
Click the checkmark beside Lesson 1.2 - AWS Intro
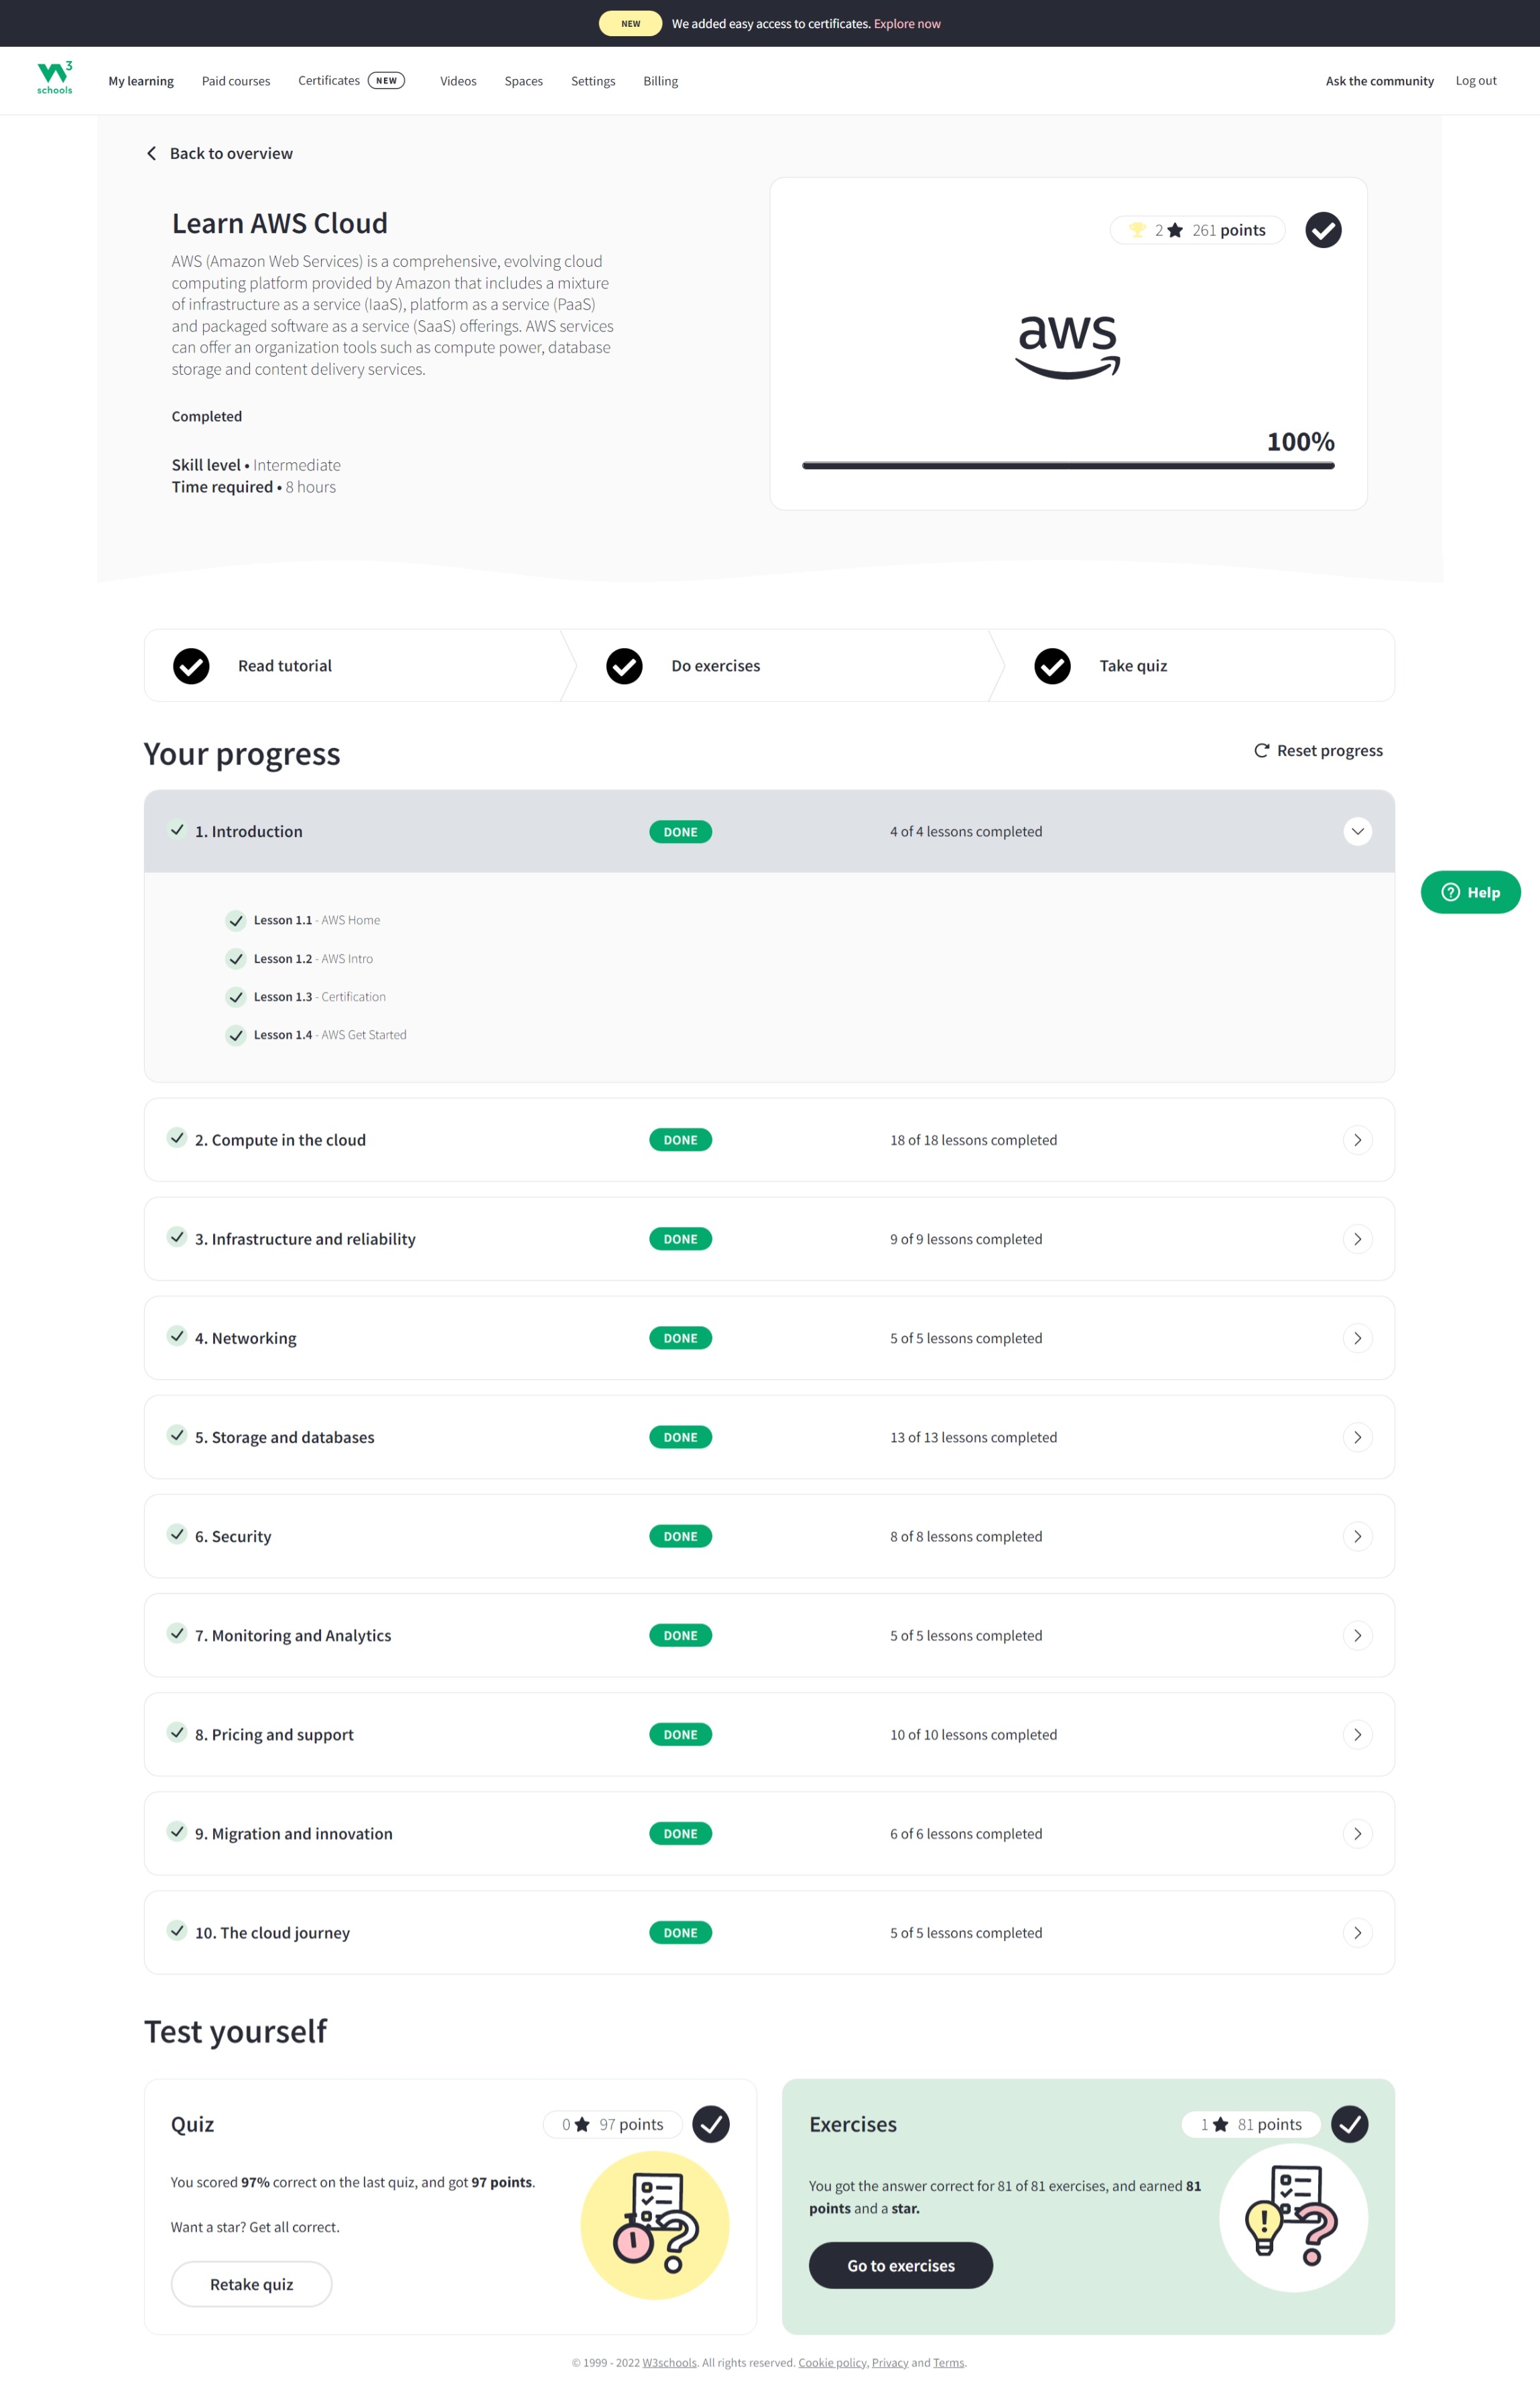tap(236, 958)
